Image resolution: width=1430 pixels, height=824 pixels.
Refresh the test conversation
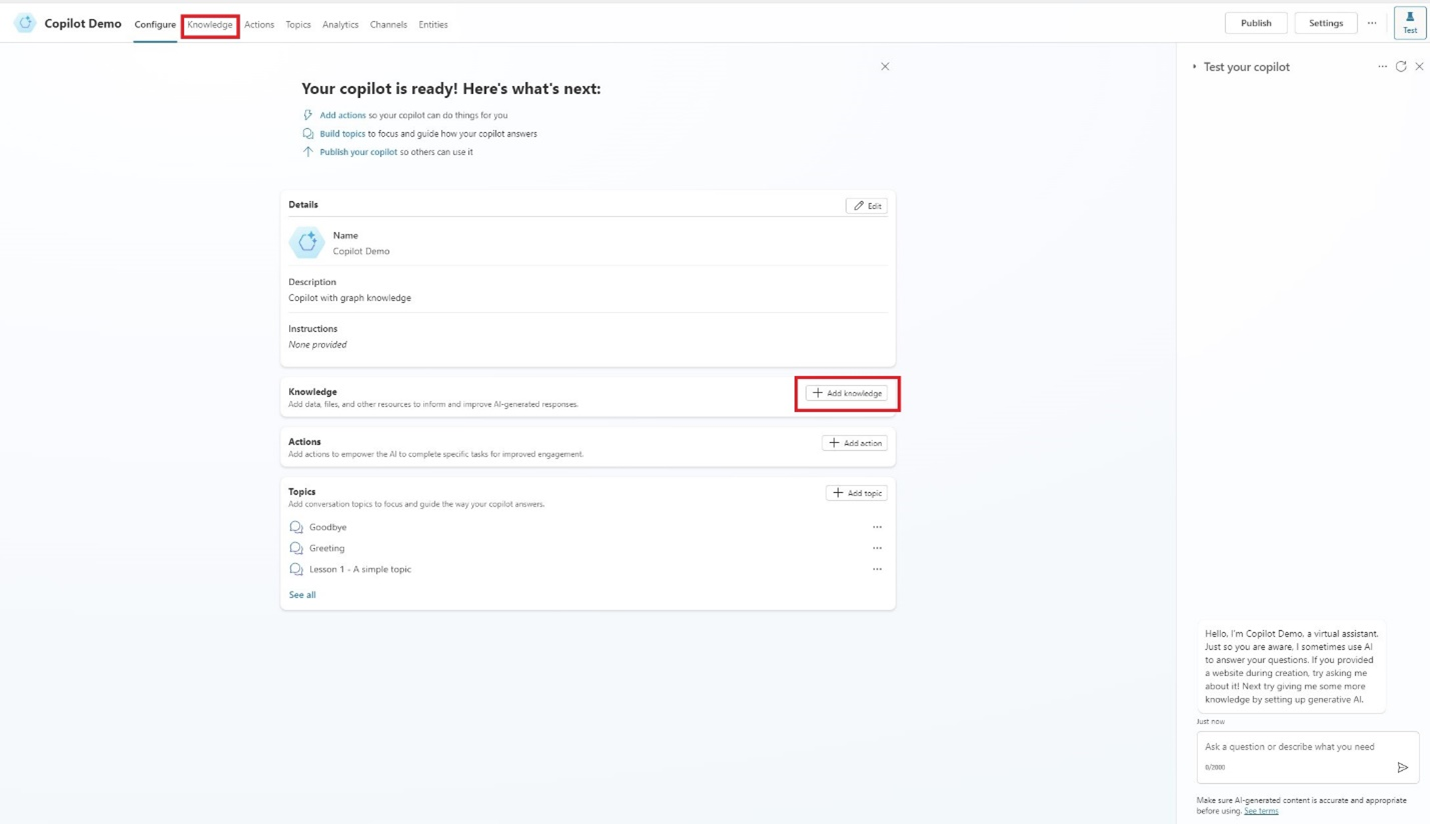click(1401, 67)
